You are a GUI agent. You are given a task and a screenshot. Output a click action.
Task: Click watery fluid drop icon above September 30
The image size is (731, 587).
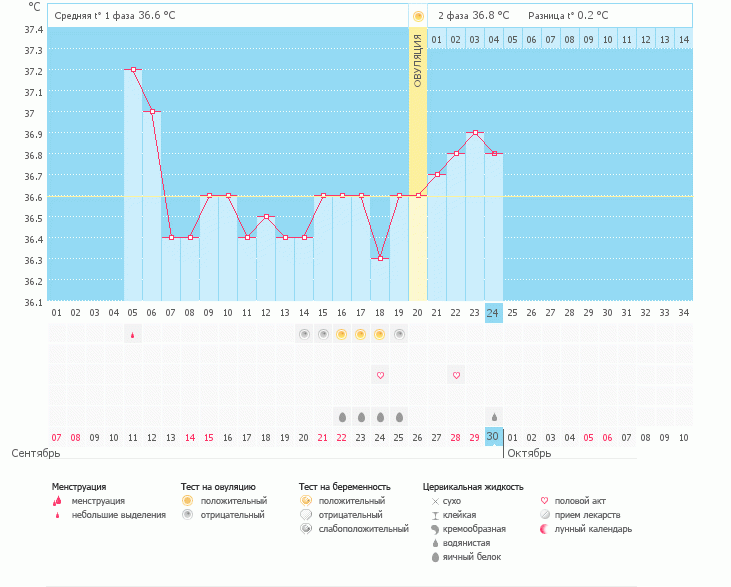pos(494,417)
